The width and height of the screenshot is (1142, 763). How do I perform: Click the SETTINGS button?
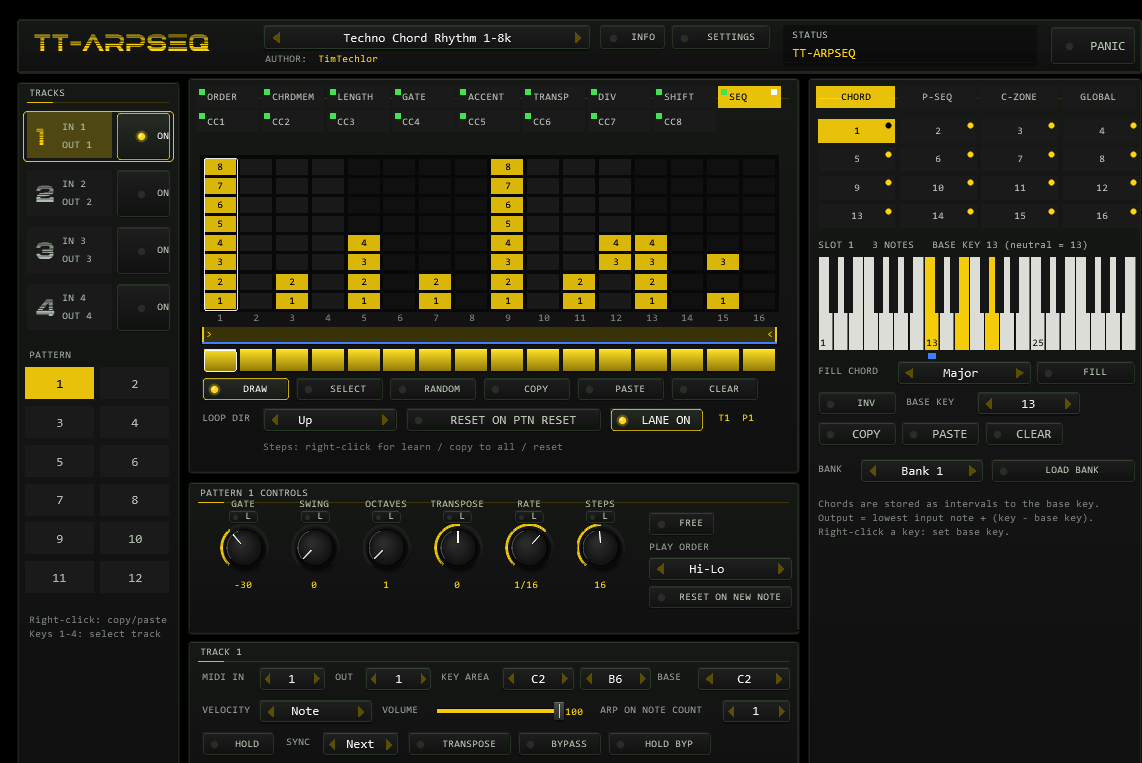[x=720, y=37]
